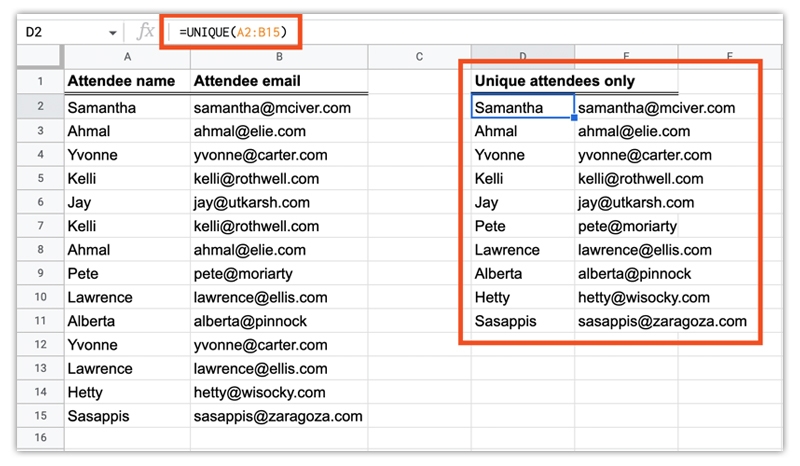
Task: Click the fill handle on cell D2
Action: coord(574,118)
